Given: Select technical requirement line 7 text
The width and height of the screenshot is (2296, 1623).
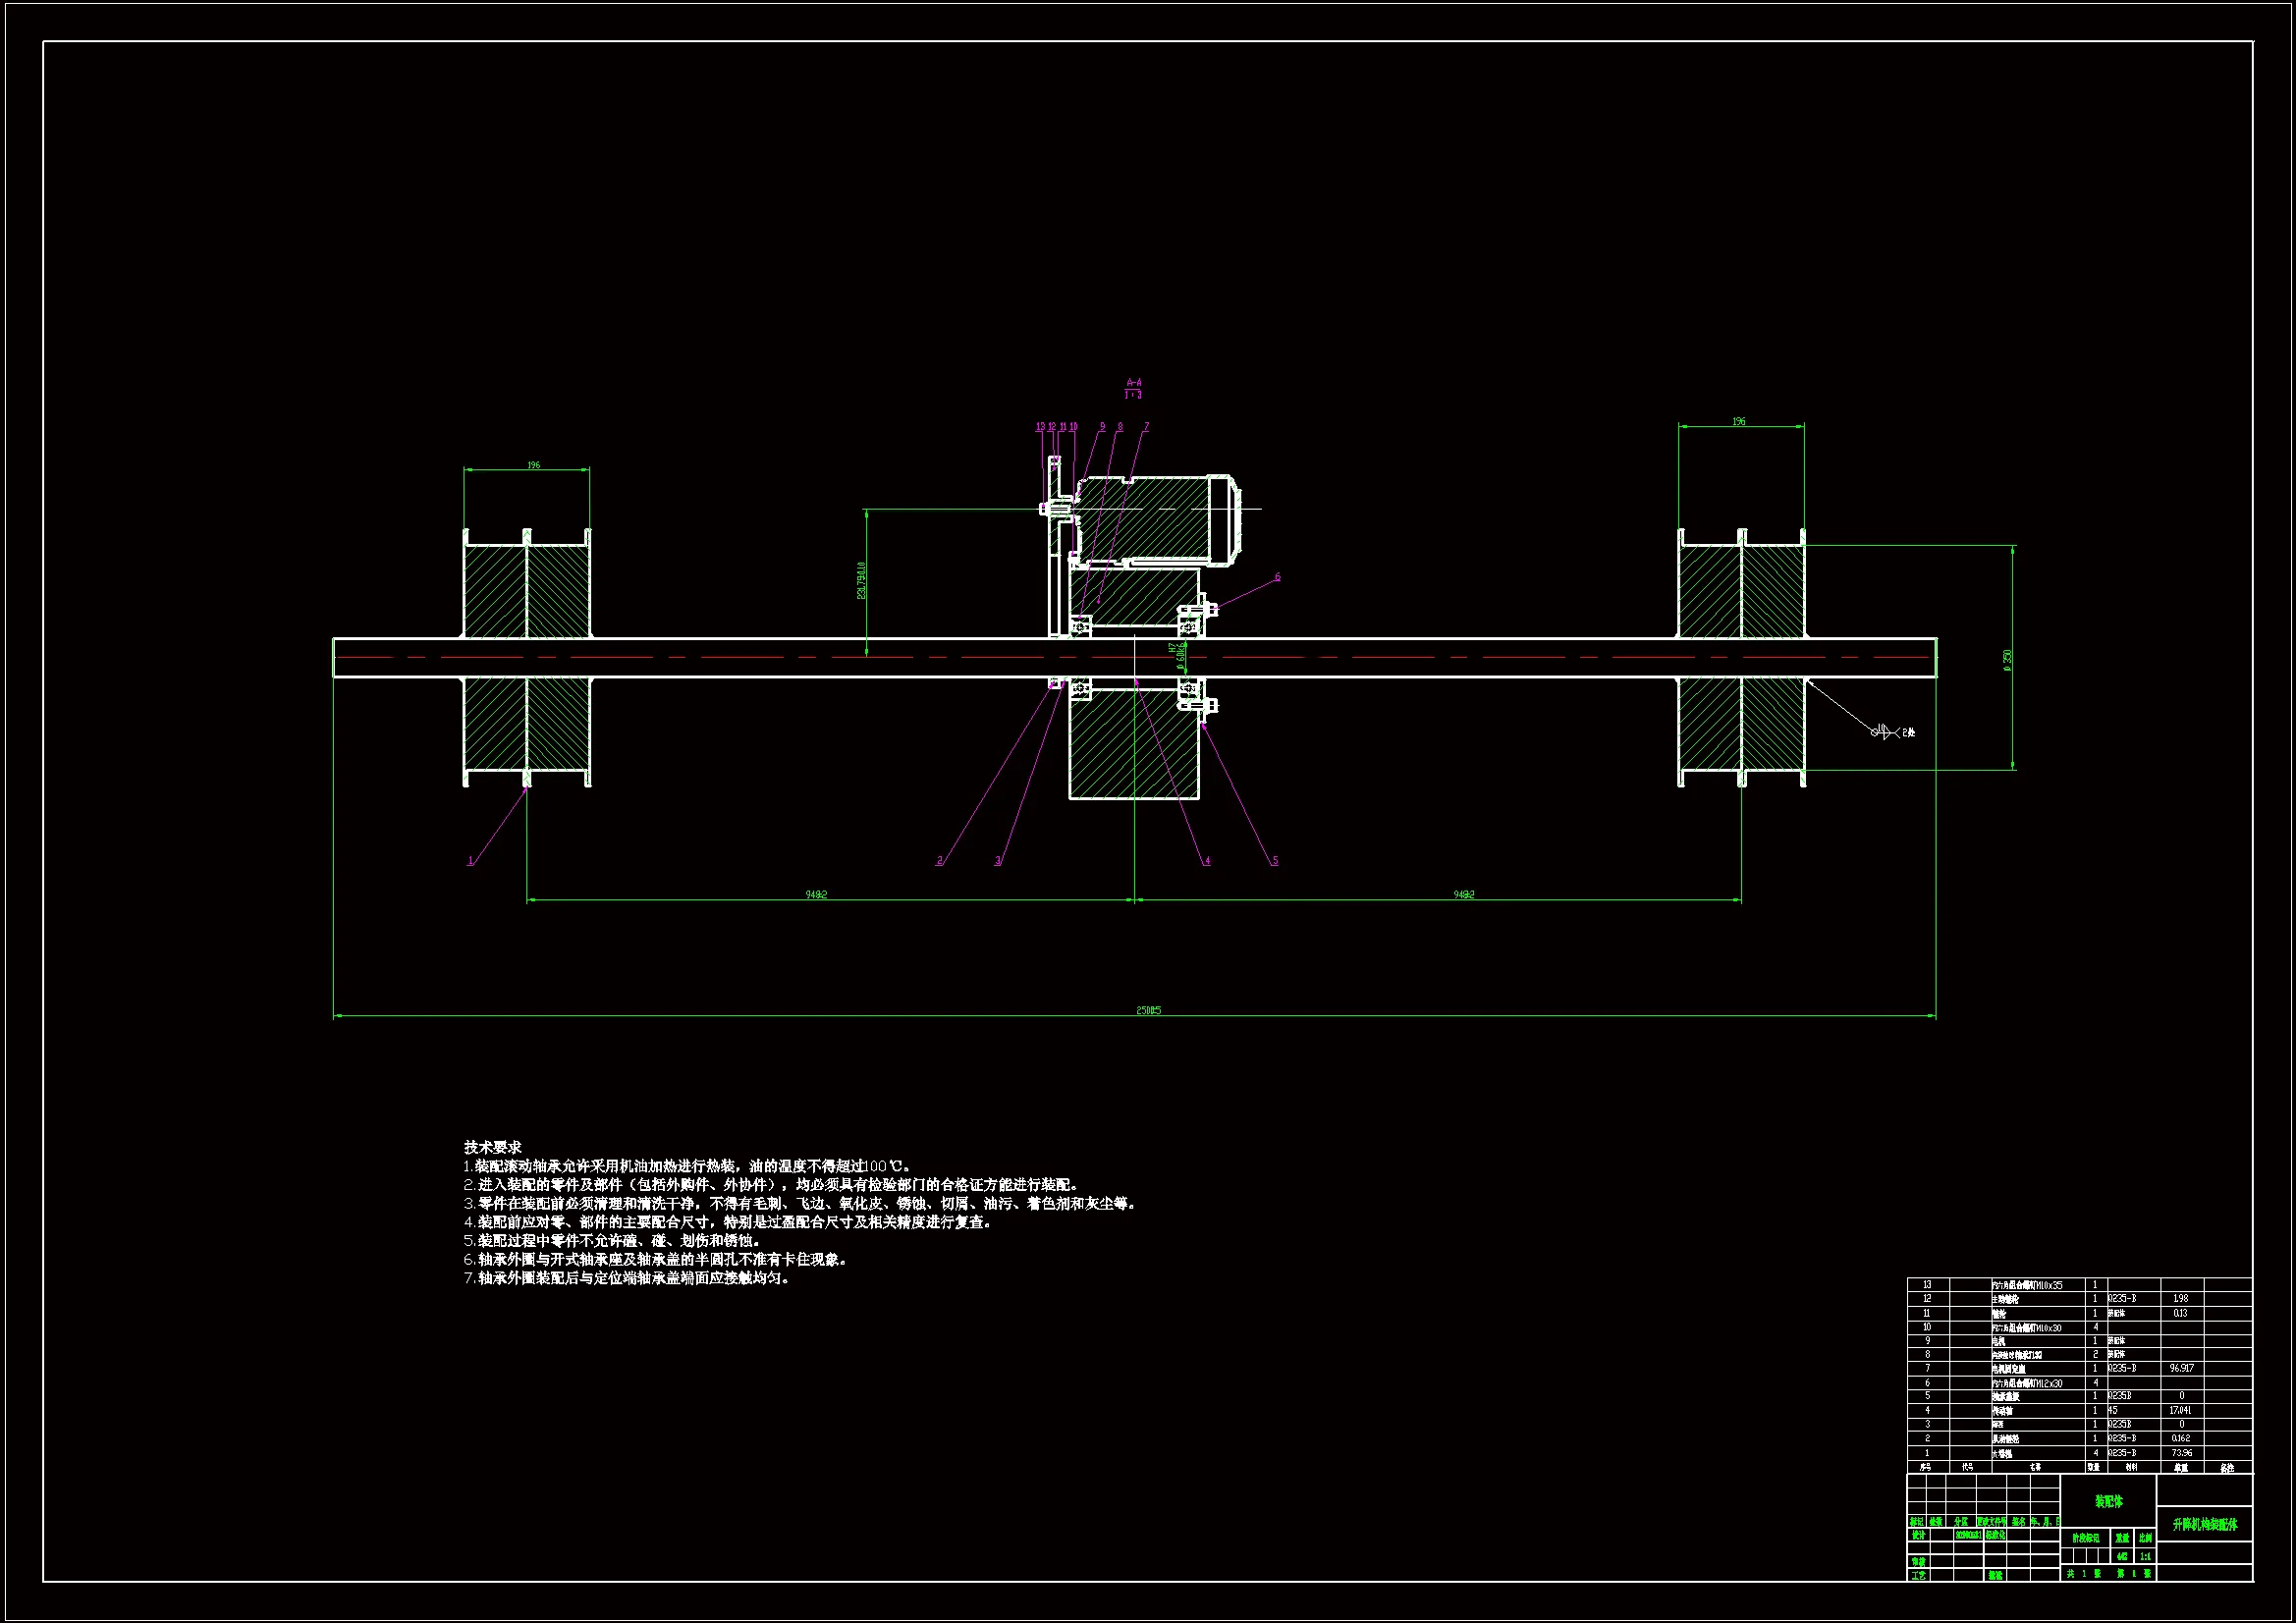Looking at the screenshot, I should [628, 1278].
